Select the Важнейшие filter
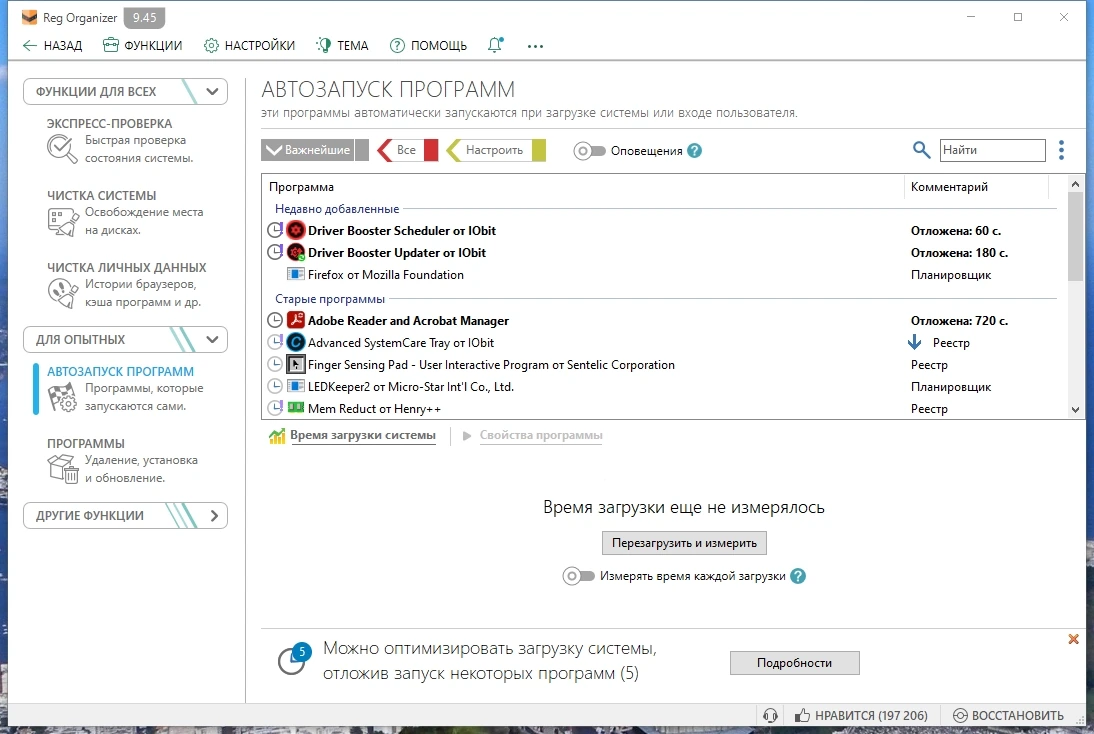Image resolution: width=1094 pixels, height=734 pixels. tap(308, 150)
